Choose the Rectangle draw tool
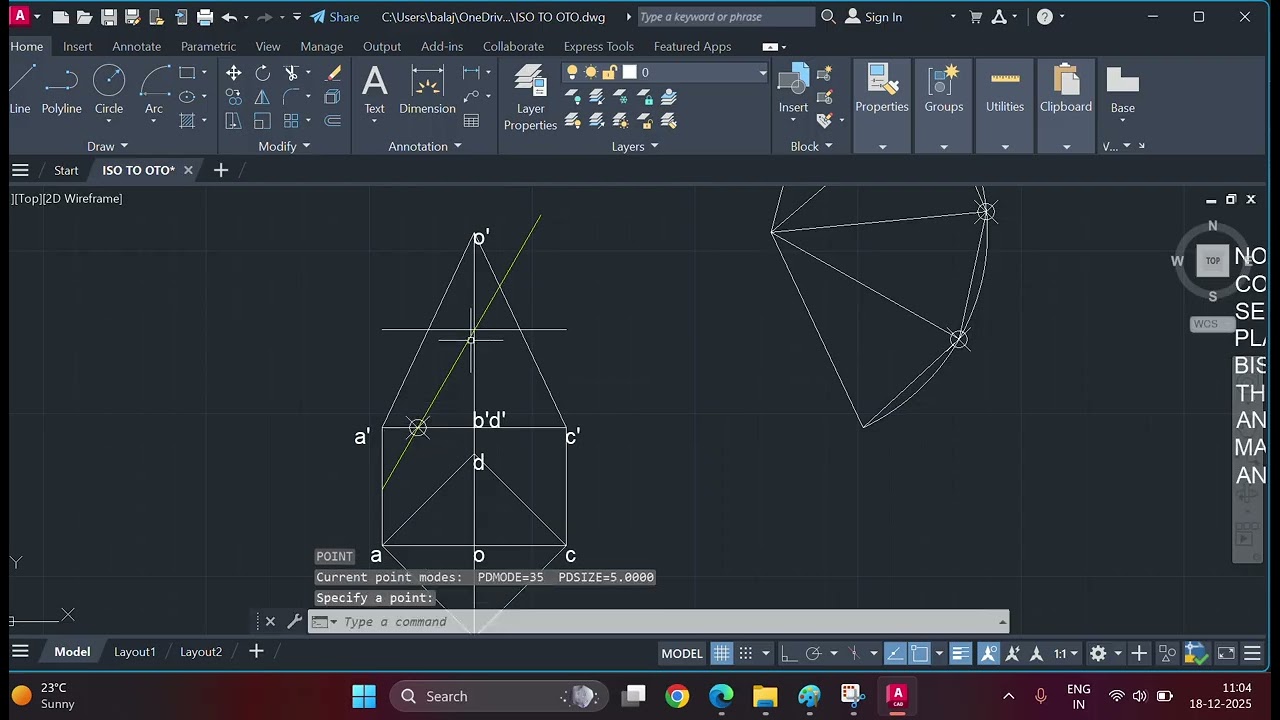Viewport: 1280px width, 720px height. click(x=187, y=73)
